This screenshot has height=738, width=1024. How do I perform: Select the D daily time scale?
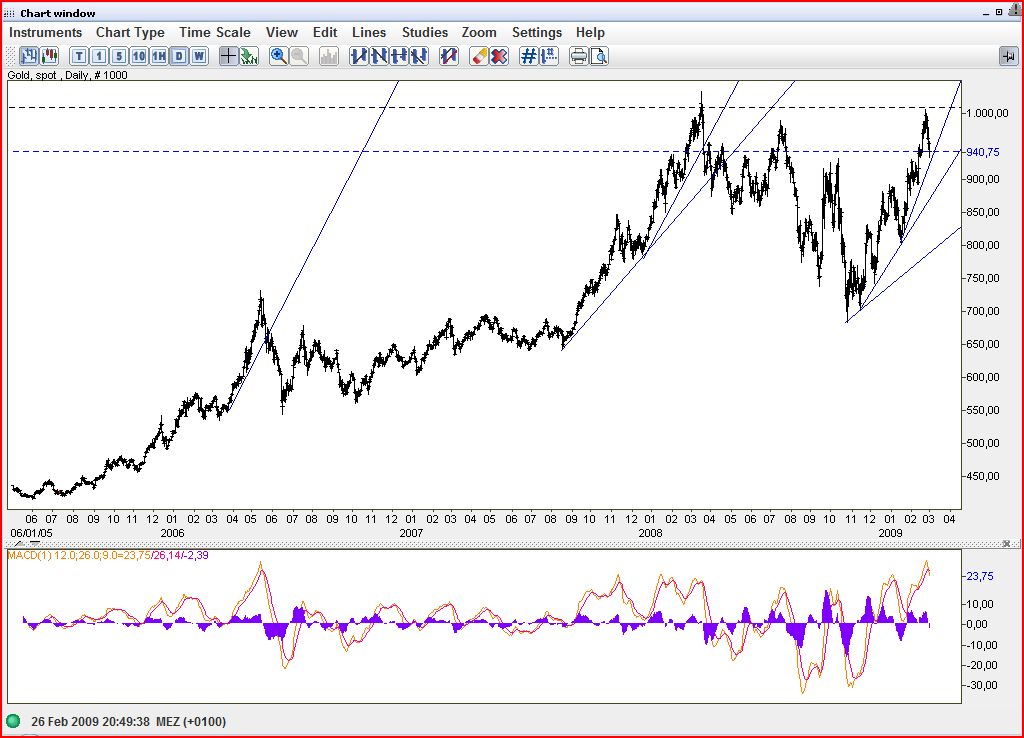click(179, 56)
